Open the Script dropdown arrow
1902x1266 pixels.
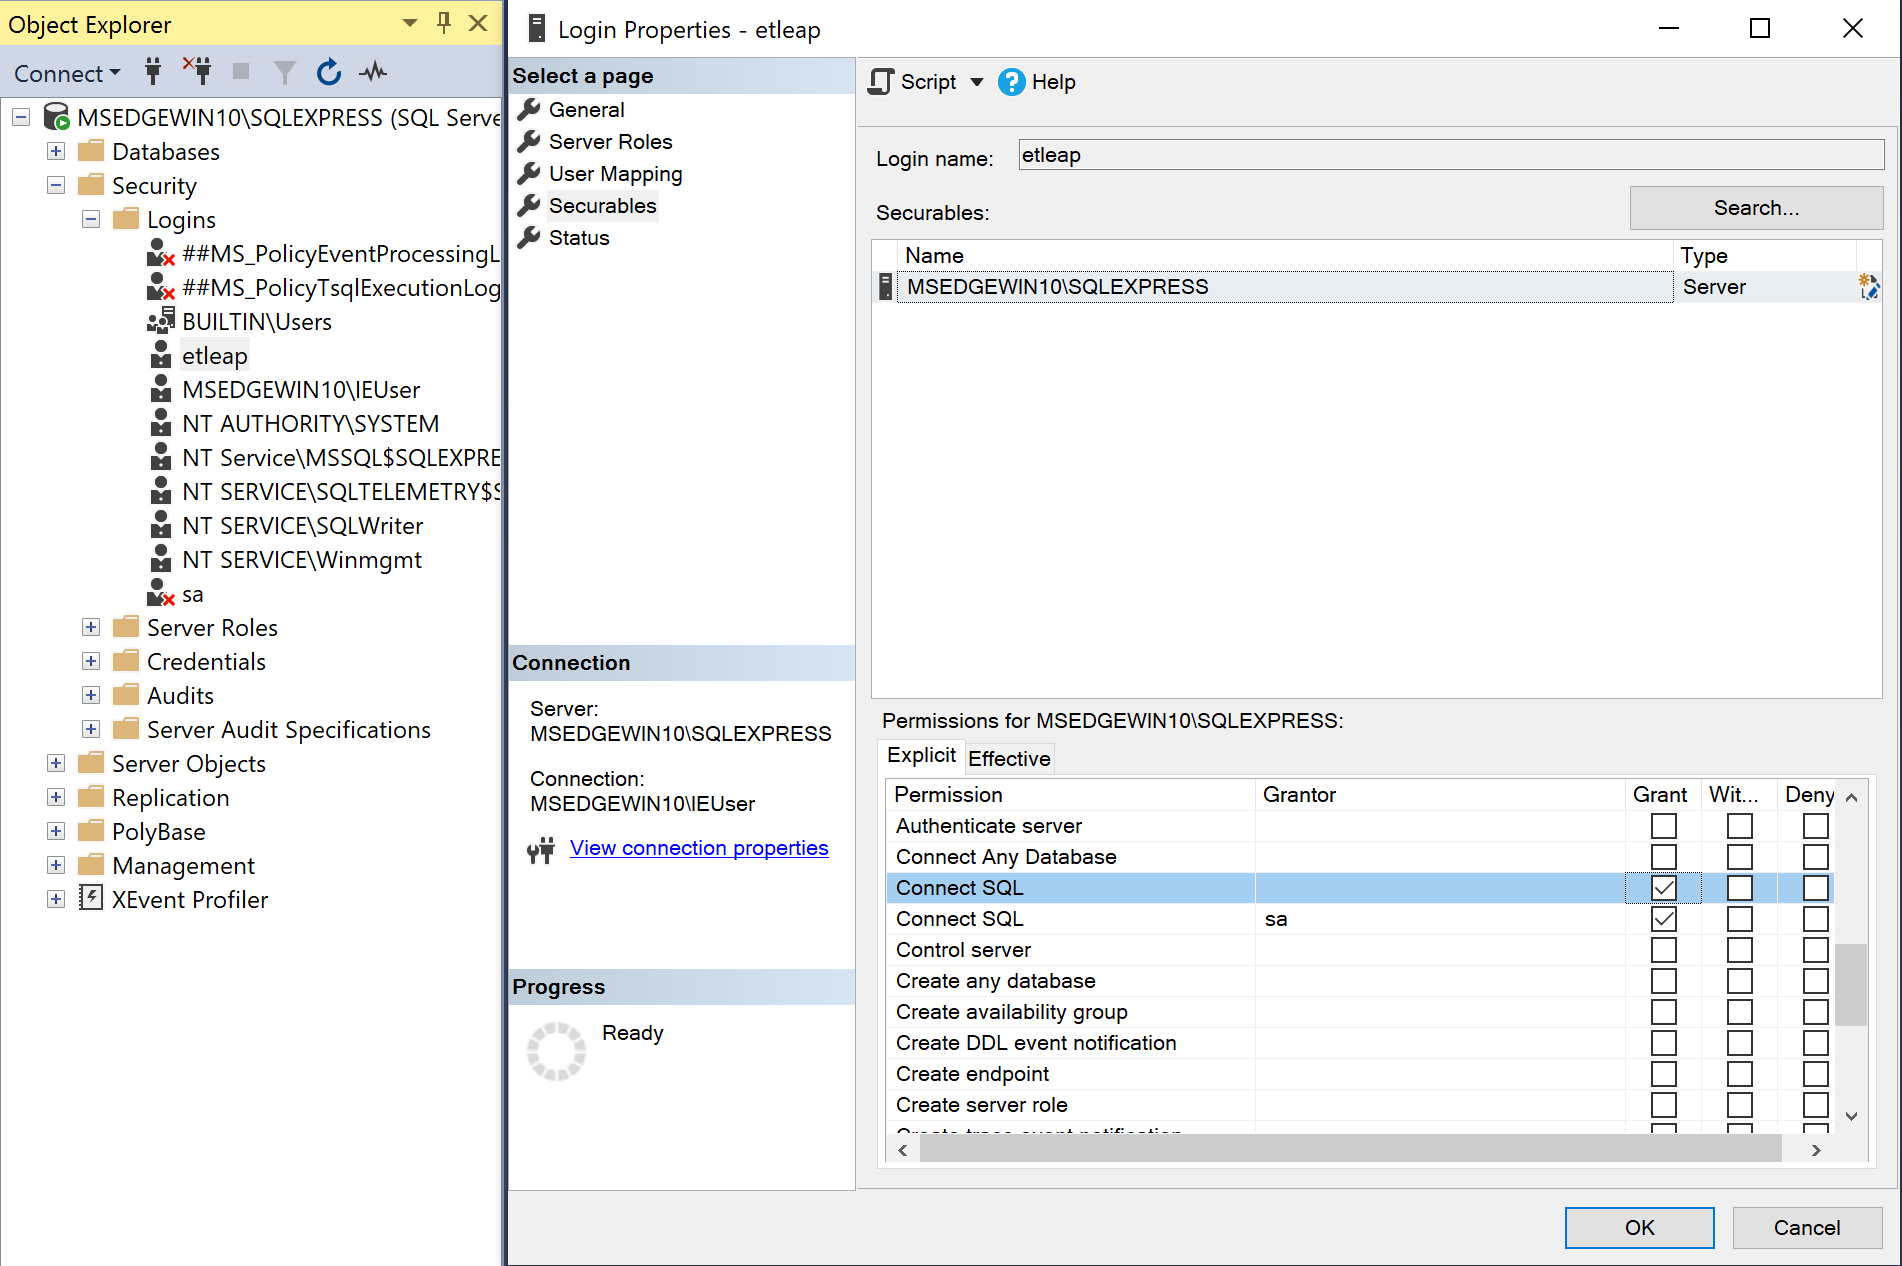975,82
